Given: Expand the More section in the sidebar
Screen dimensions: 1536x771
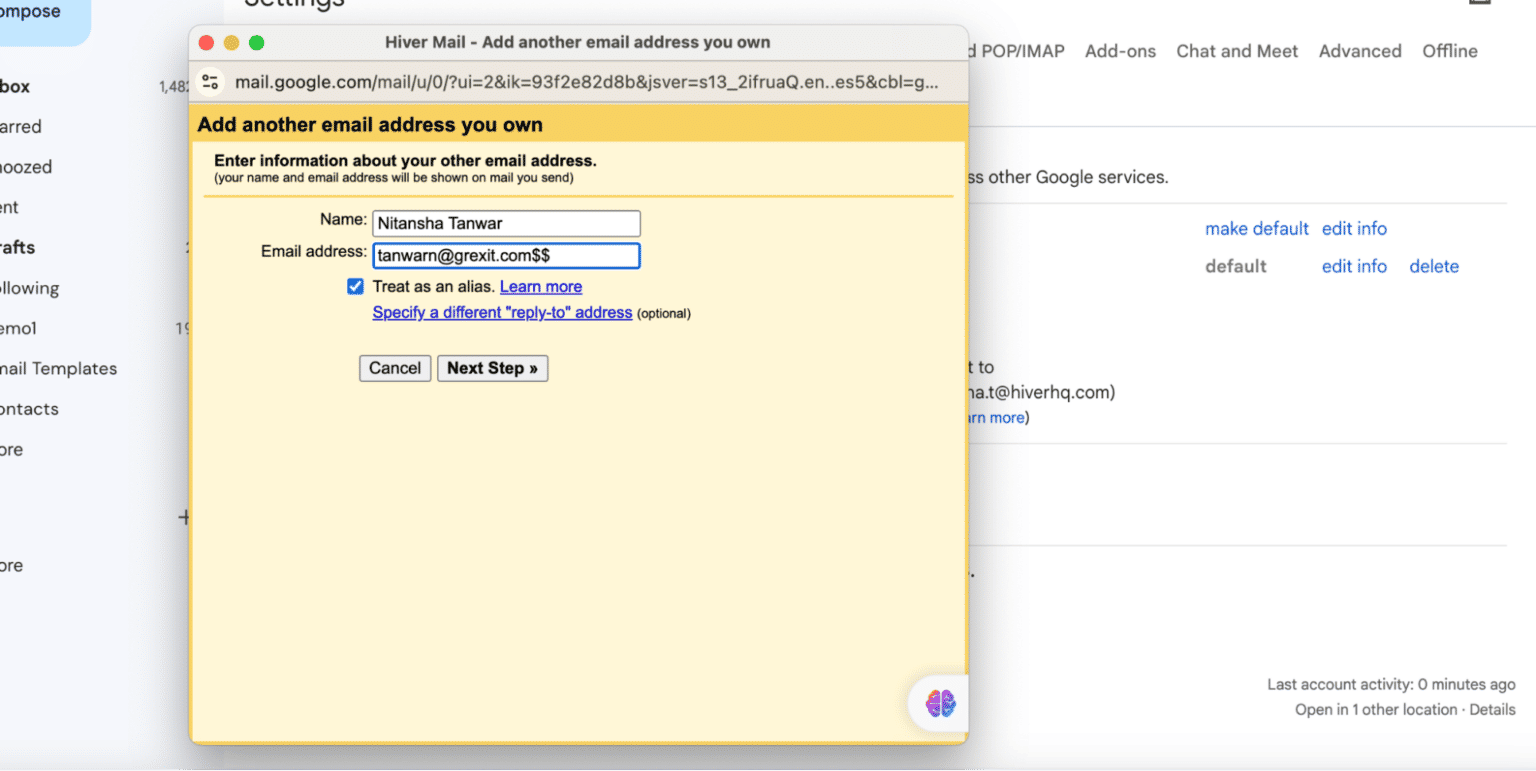Looking at the screenshot, I should point(10,449).
